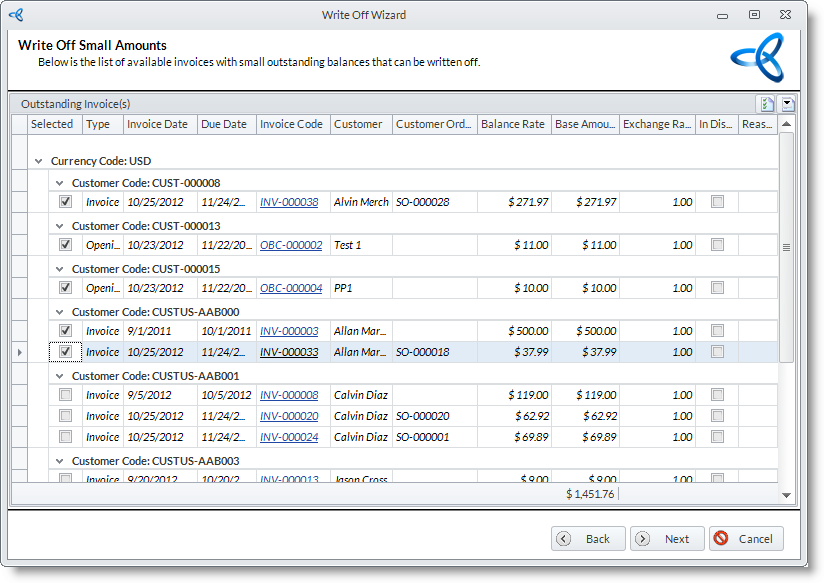Sort by Invoice Date column header
The height and width of the screenshot is (583, 824).
click(x=159, y=124)
